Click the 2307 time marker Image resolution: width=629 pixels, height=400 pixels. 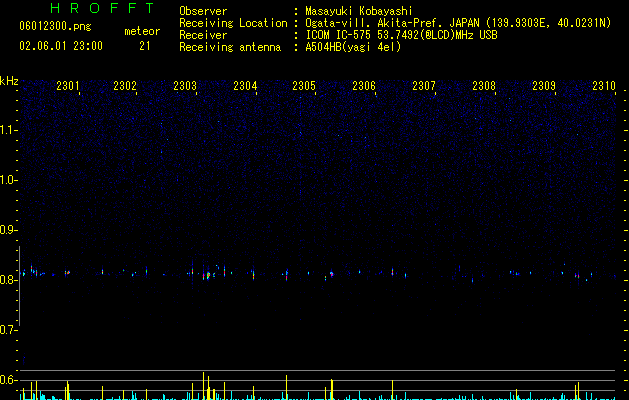click(424, 86)
